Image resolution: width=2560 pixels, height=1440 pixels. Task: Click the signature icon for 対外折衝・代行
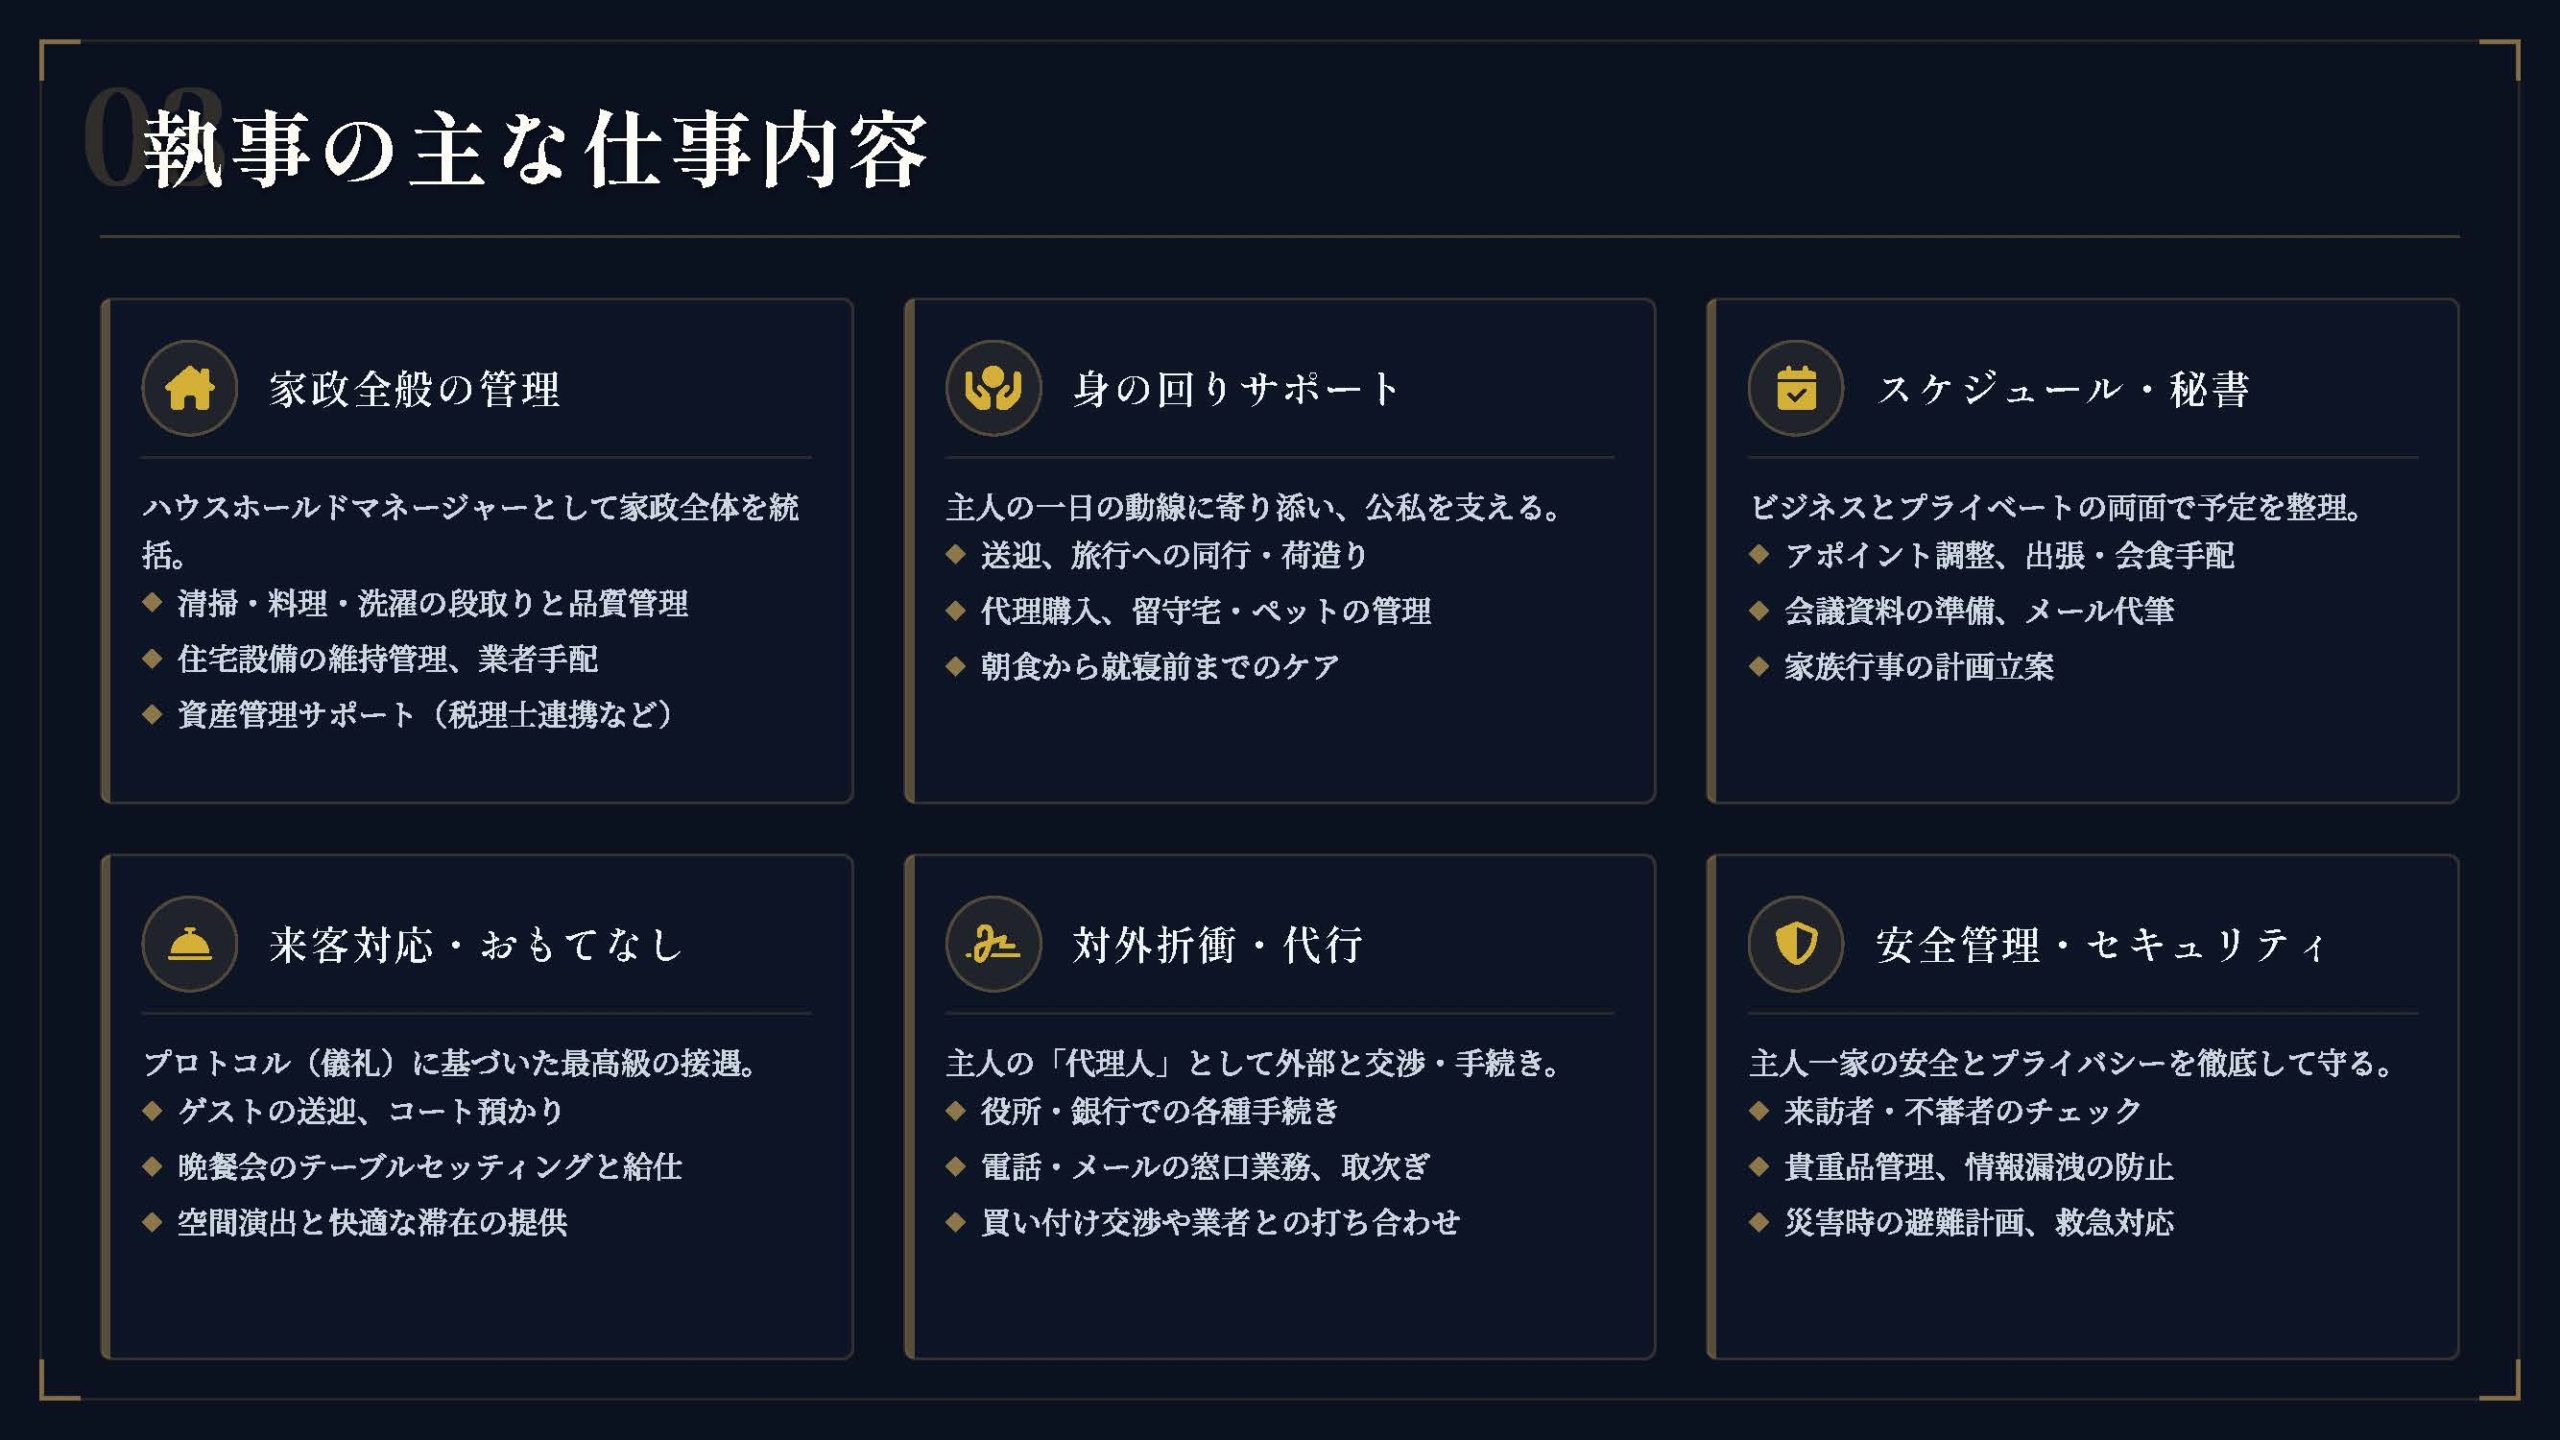pyautogui.click(x=993, y=944)
